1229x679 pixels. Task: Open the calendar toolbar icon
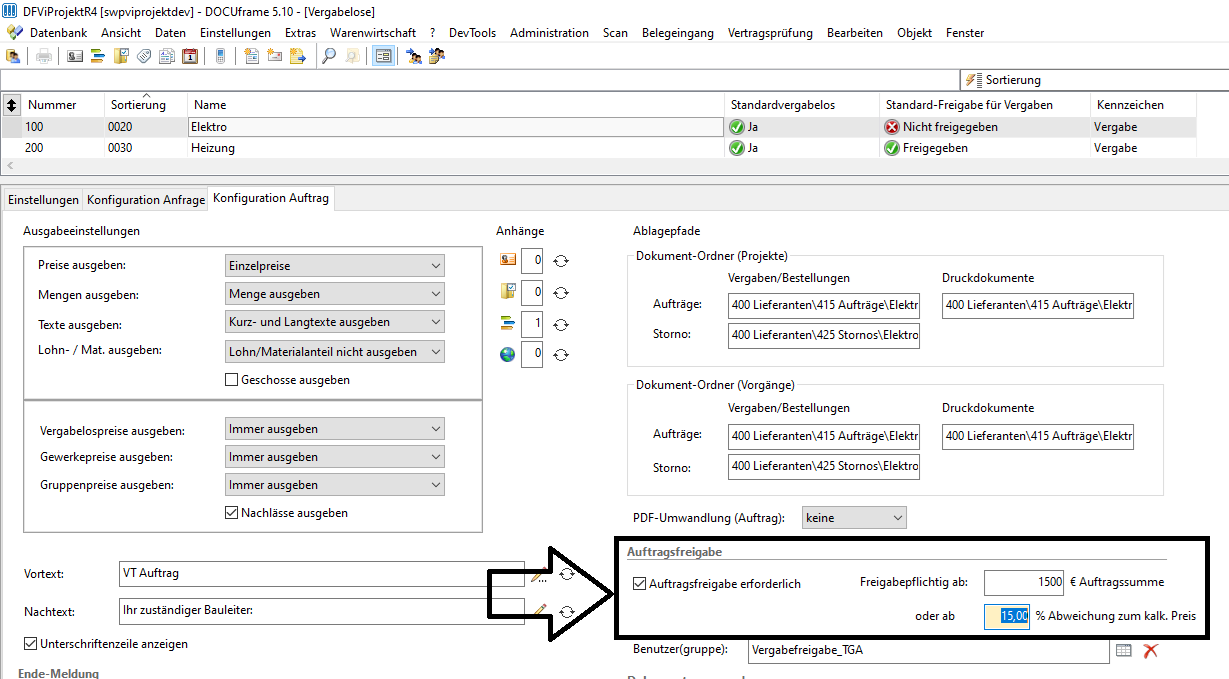click(190, 56)
